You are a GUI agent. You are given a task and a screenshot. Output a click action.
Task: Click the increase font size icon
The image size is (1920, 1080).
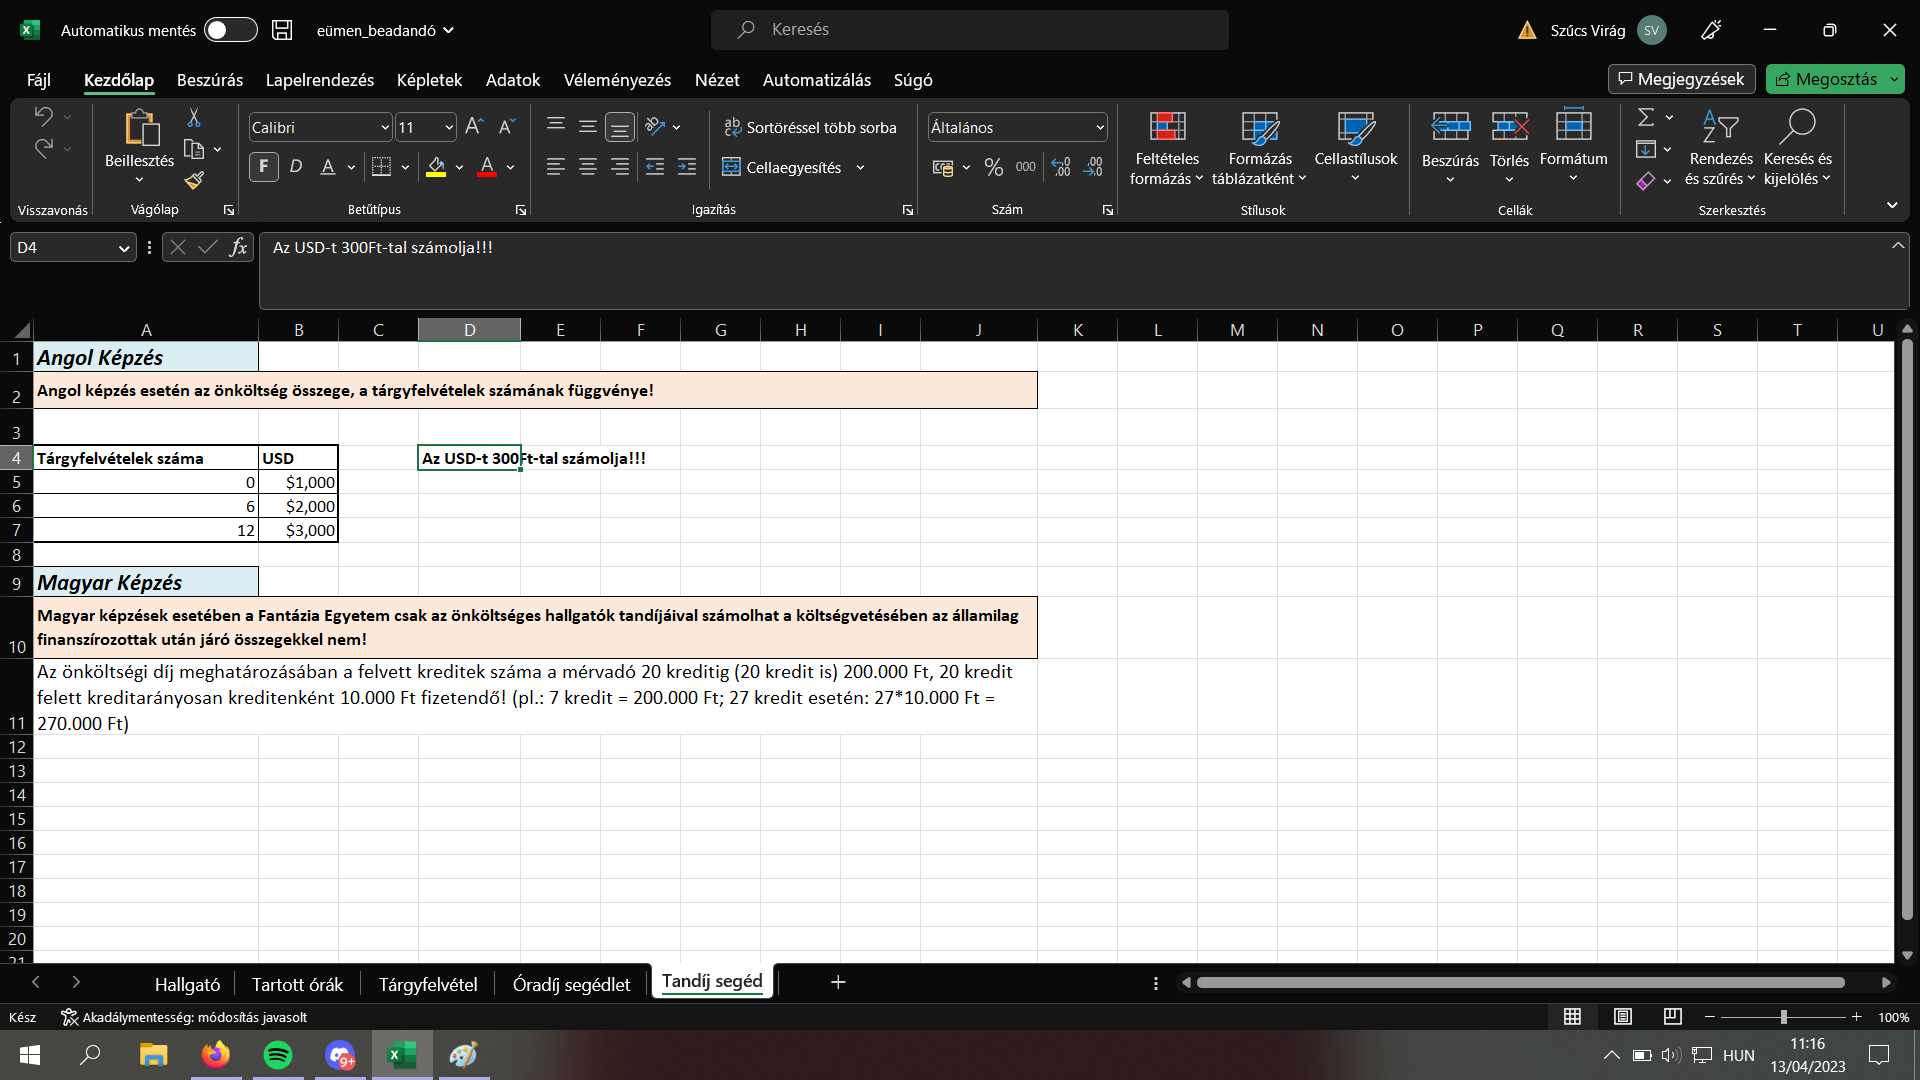(474, 127)
